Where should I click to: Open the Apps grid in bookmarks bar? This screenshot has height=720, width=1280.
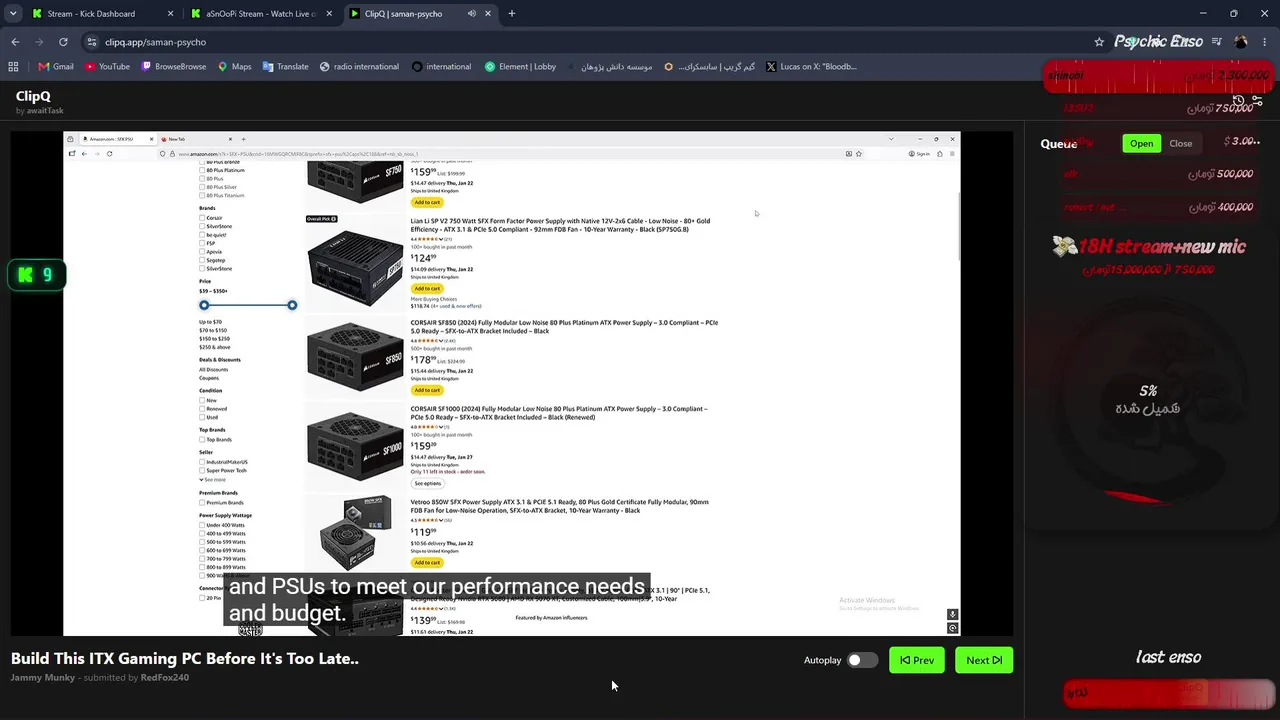[x=13, y=67]
